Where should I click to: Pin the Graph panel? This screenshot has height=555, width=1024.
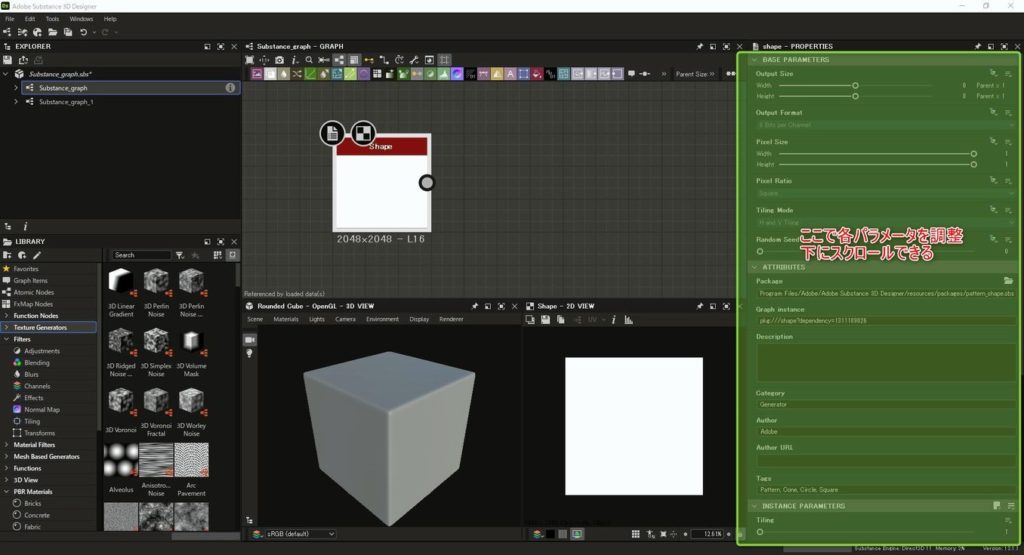[699, 46]
